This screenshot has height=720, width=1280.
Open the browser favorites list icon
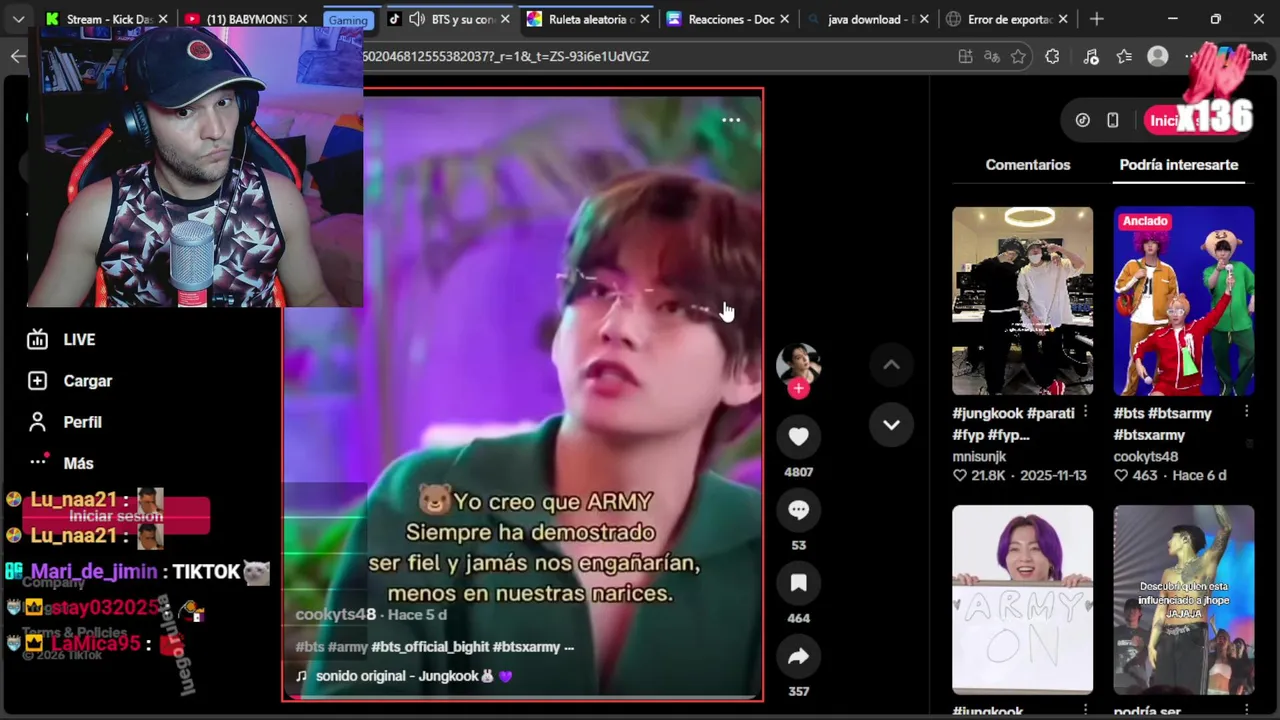1124,57
